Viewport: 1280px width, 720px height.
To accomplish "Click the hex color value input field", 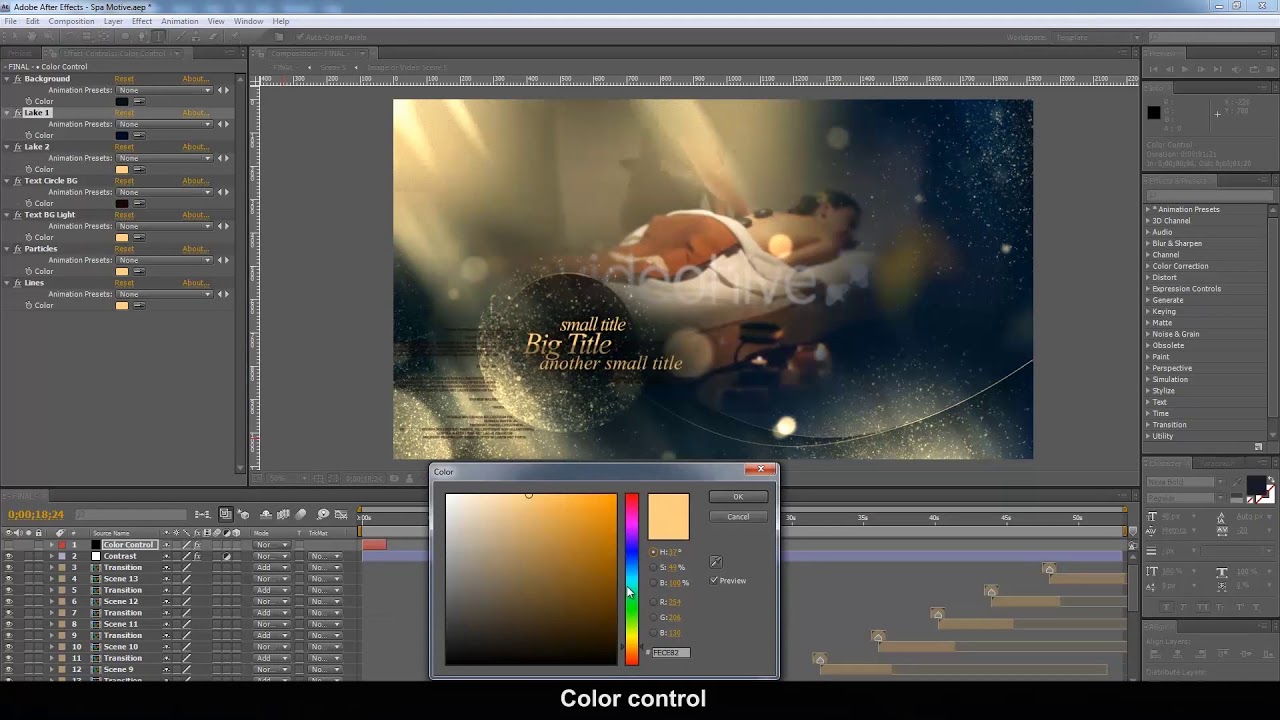I will (670, 652).
